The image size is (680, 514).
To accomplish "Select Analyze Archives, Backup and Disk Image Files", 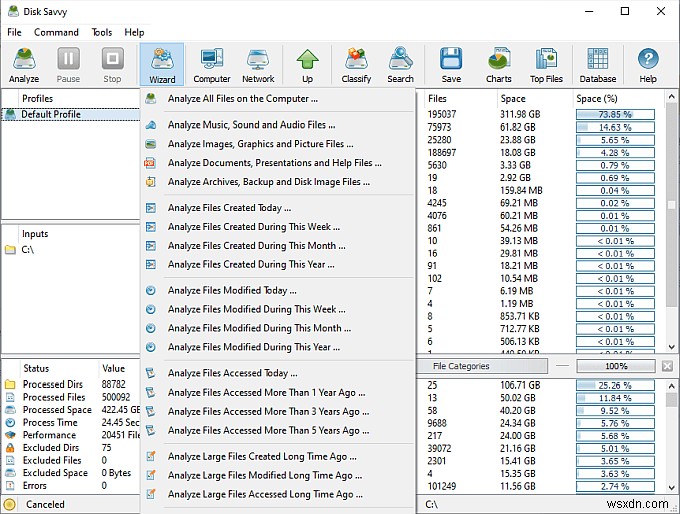I will click(278, 182).
